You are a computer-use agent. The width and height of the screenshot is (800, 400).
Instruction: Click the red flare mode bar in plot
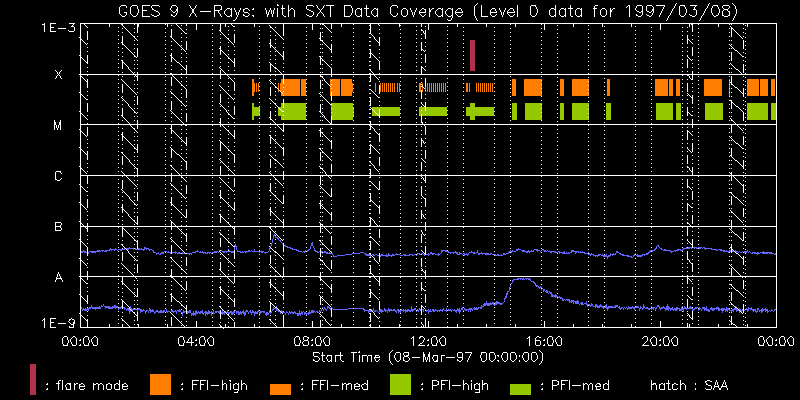pos(472,56)
